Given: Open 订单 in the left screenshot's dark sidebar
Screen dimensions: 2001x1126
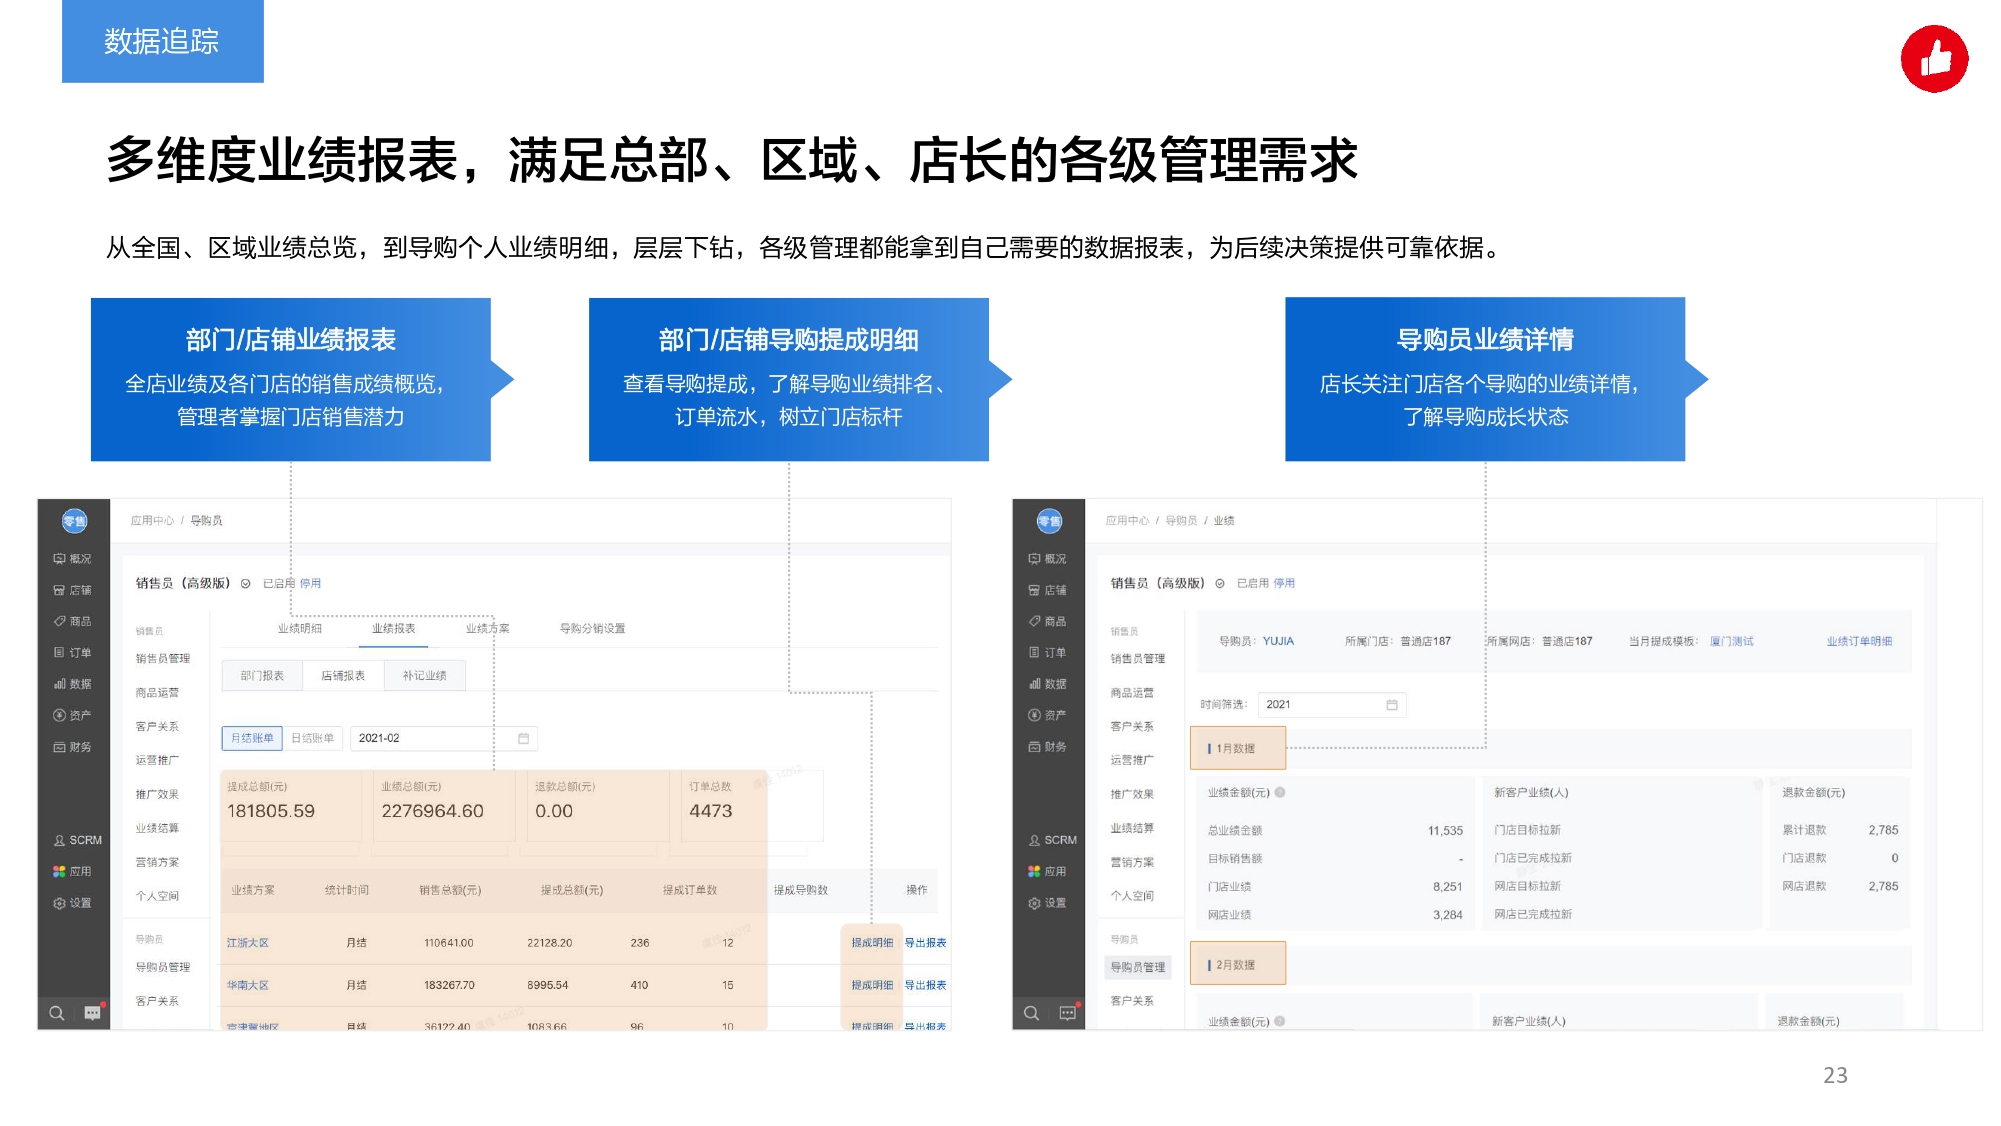Looking at the screenshot, I should coord(72,652).
